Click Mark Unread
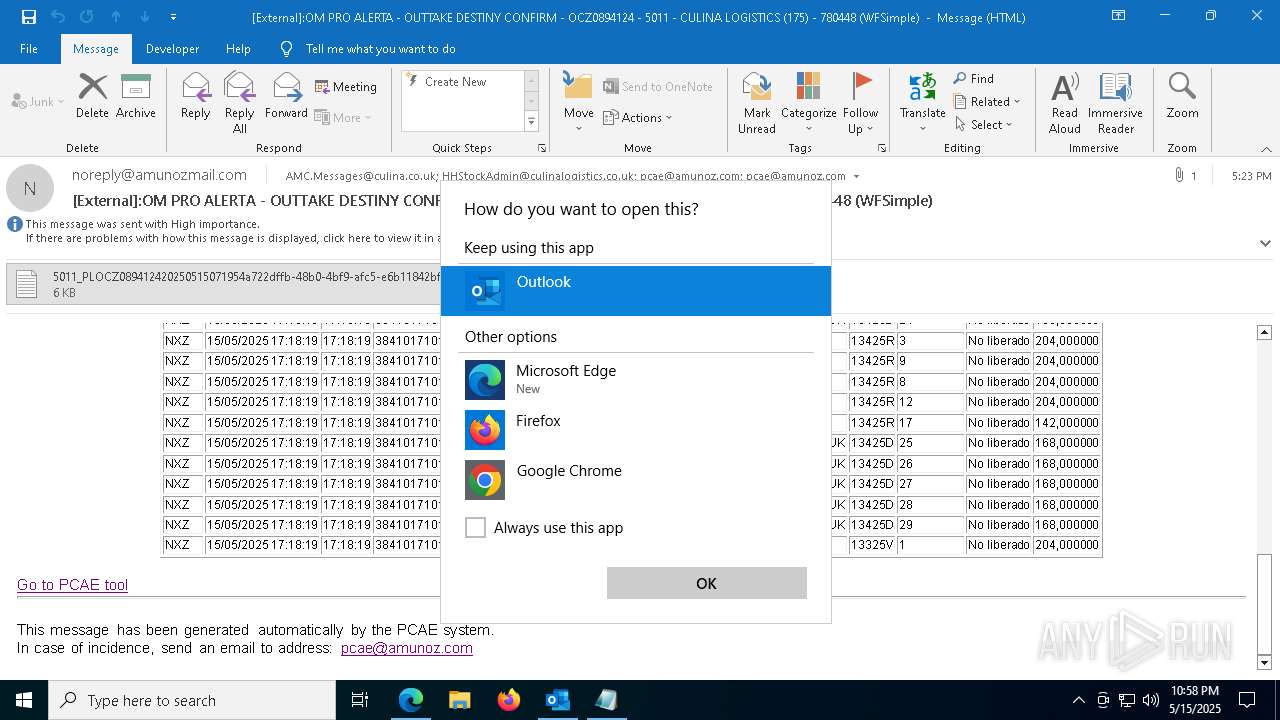The height and width of the screenshot is (720, 1280). (x=757, y=103)
